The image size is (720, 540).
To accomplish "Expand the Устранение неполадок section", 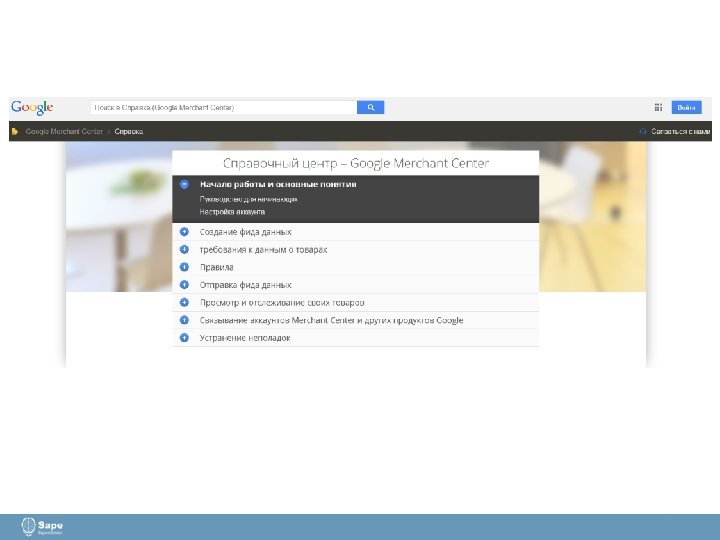I will point(184,338).
